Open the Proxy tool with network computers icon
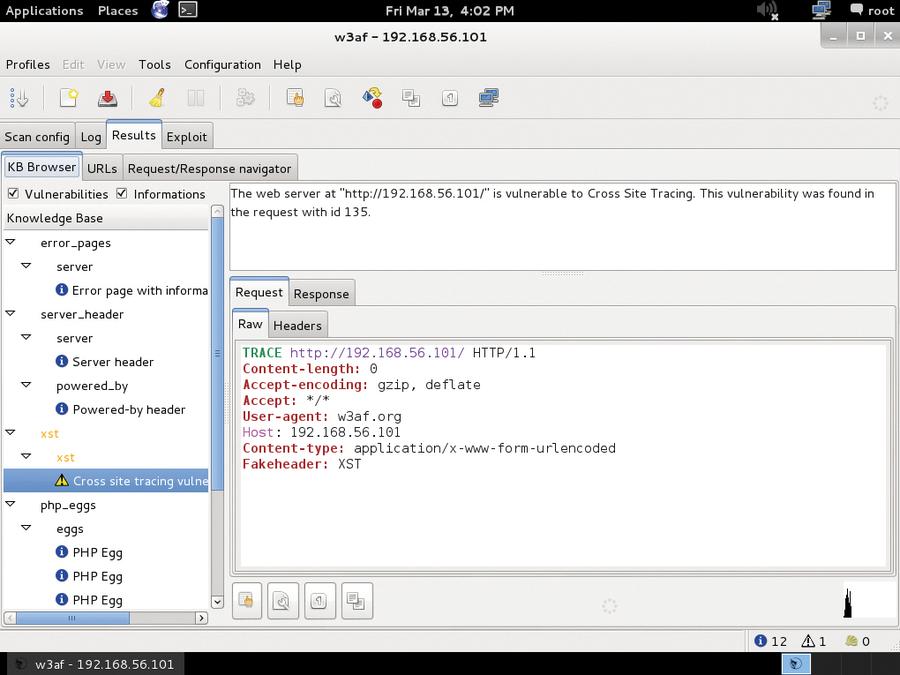 point(488,98)
